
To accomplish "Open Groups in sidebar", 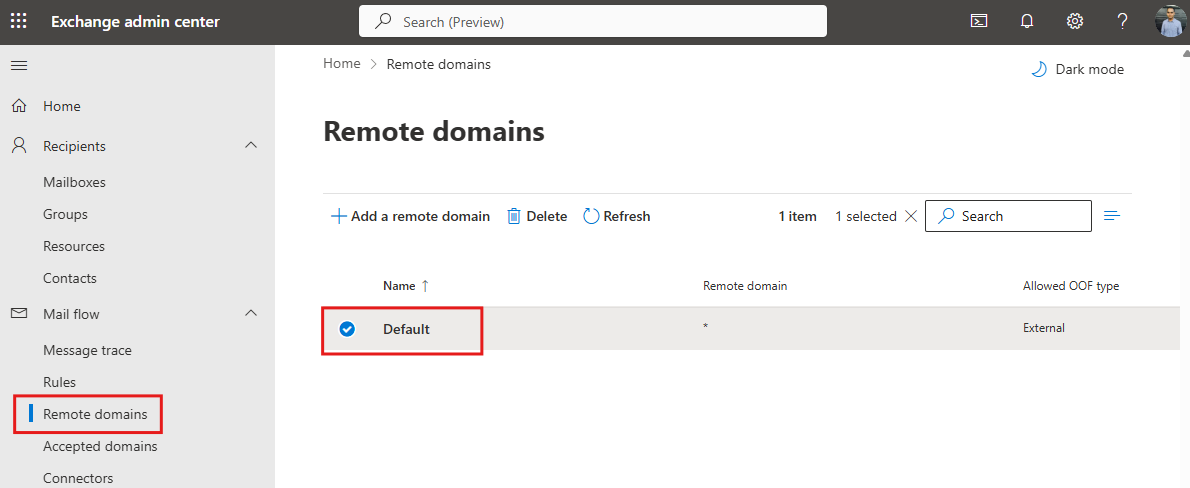I will pyautogui.click(x=65, y=214).
